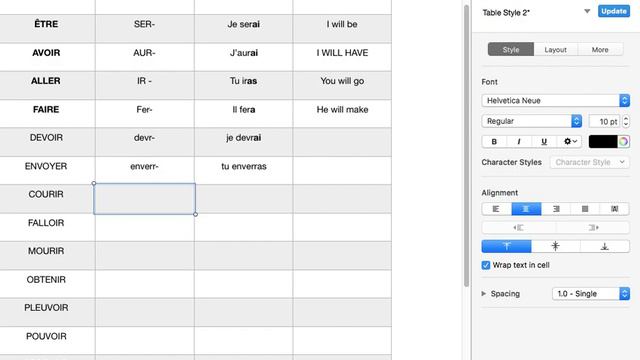Increase text indent level
Screen dimensions: 640x360
point(593,227)
